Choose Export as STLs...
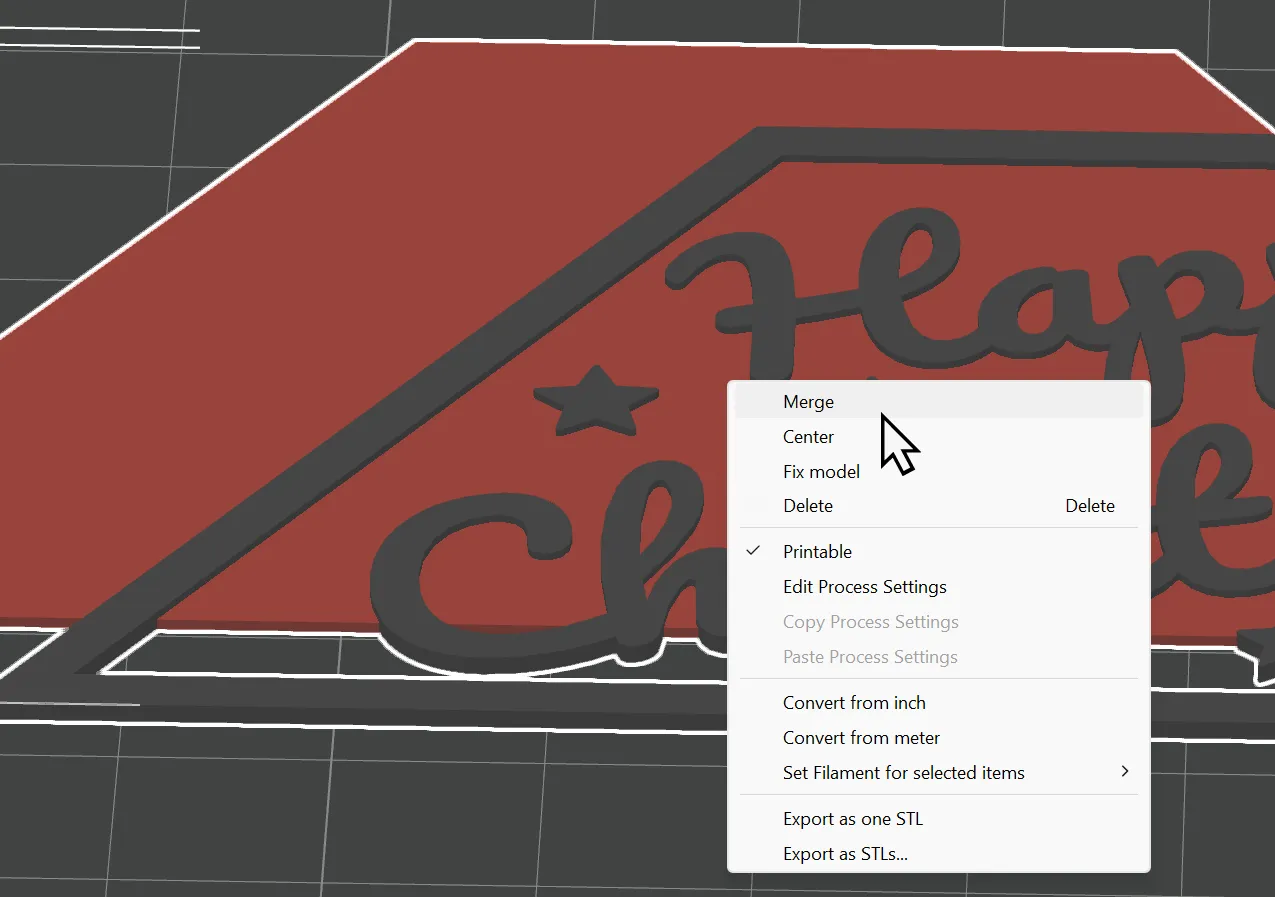The image size is (1275, 897). click(x=939, y=854)
